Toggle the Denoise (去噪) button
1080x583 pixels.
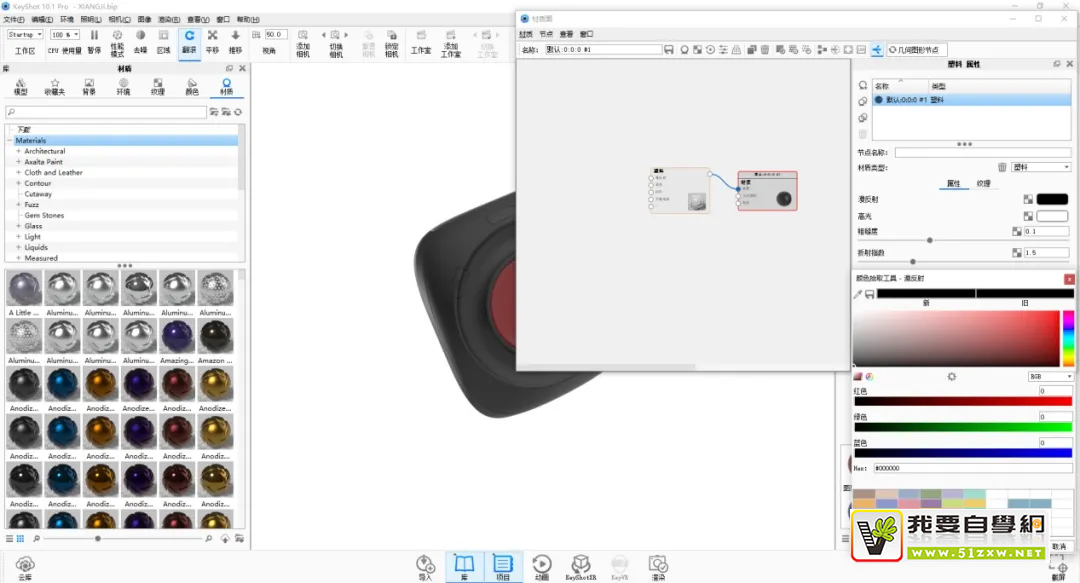coord(140,41)
